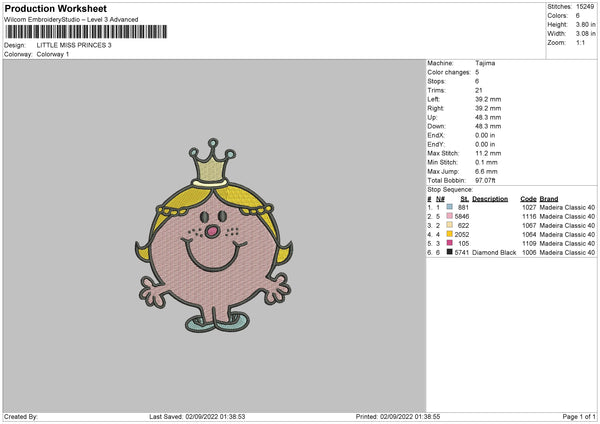The image size is (600, 424).
Task: Click the Zoom value 1:1
Action: tap(580, 42)
